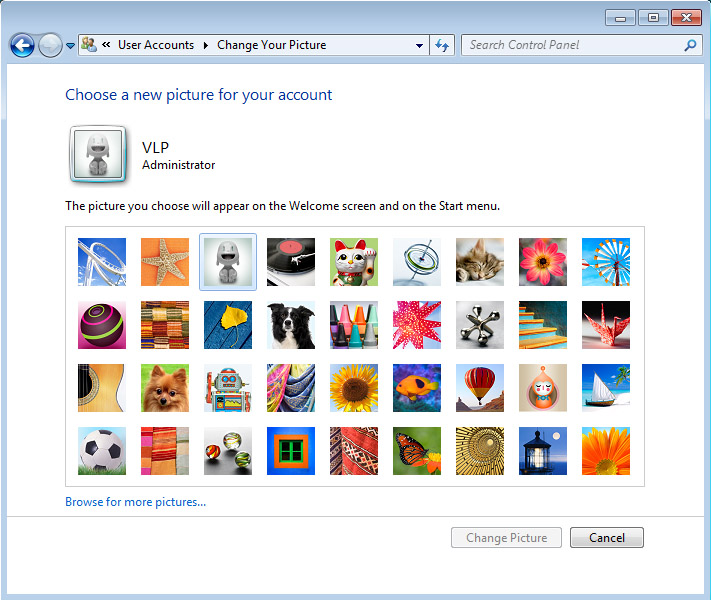The image size is (711, 600).
Task: Select the yellow leaf on blue wood picture
Action: coord(228,325)
